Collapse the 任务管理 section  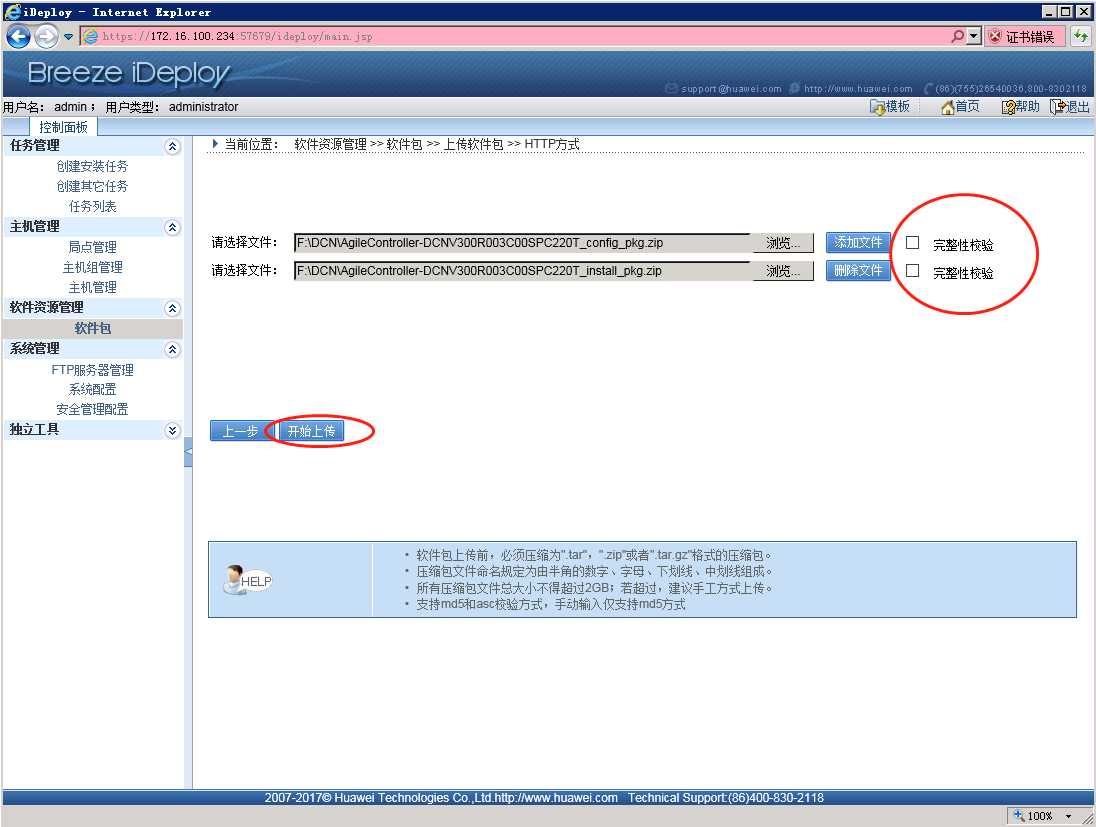(x=172, y=146)
